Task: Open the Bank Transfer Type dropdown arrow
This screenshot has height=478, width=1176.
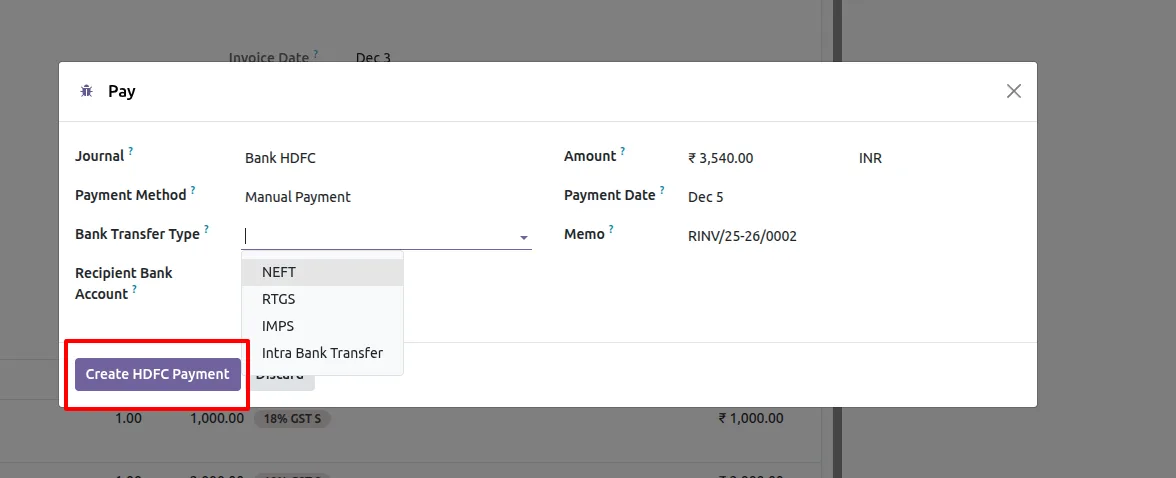Action: coord(524,237)
